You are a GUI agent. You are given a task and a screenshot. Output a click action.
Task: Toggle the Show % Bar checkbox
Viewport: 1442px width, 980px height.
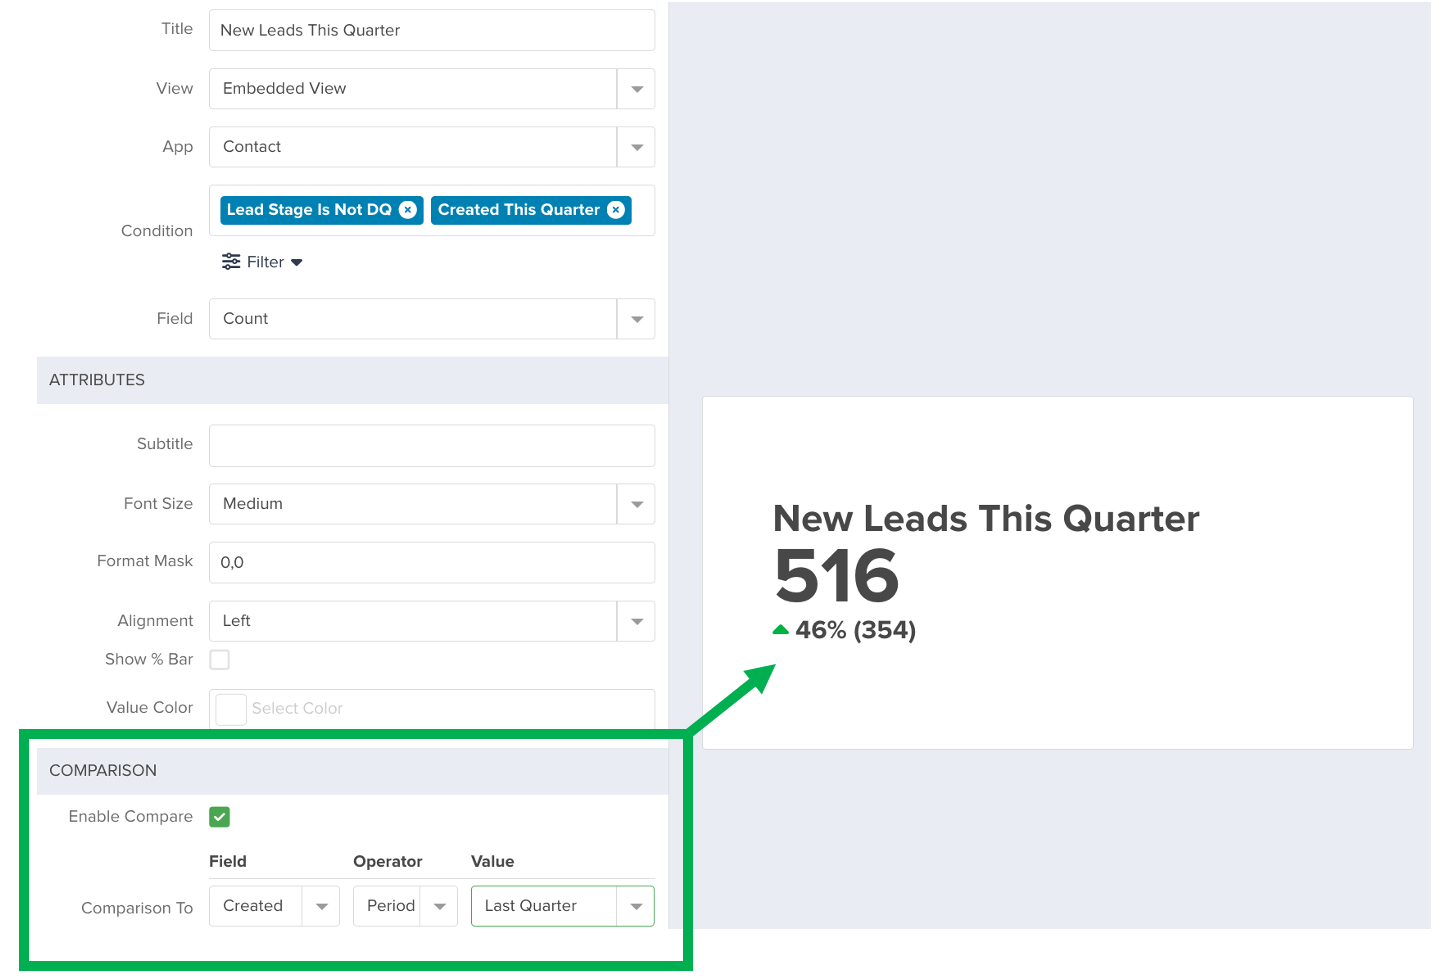pos(220,660)
